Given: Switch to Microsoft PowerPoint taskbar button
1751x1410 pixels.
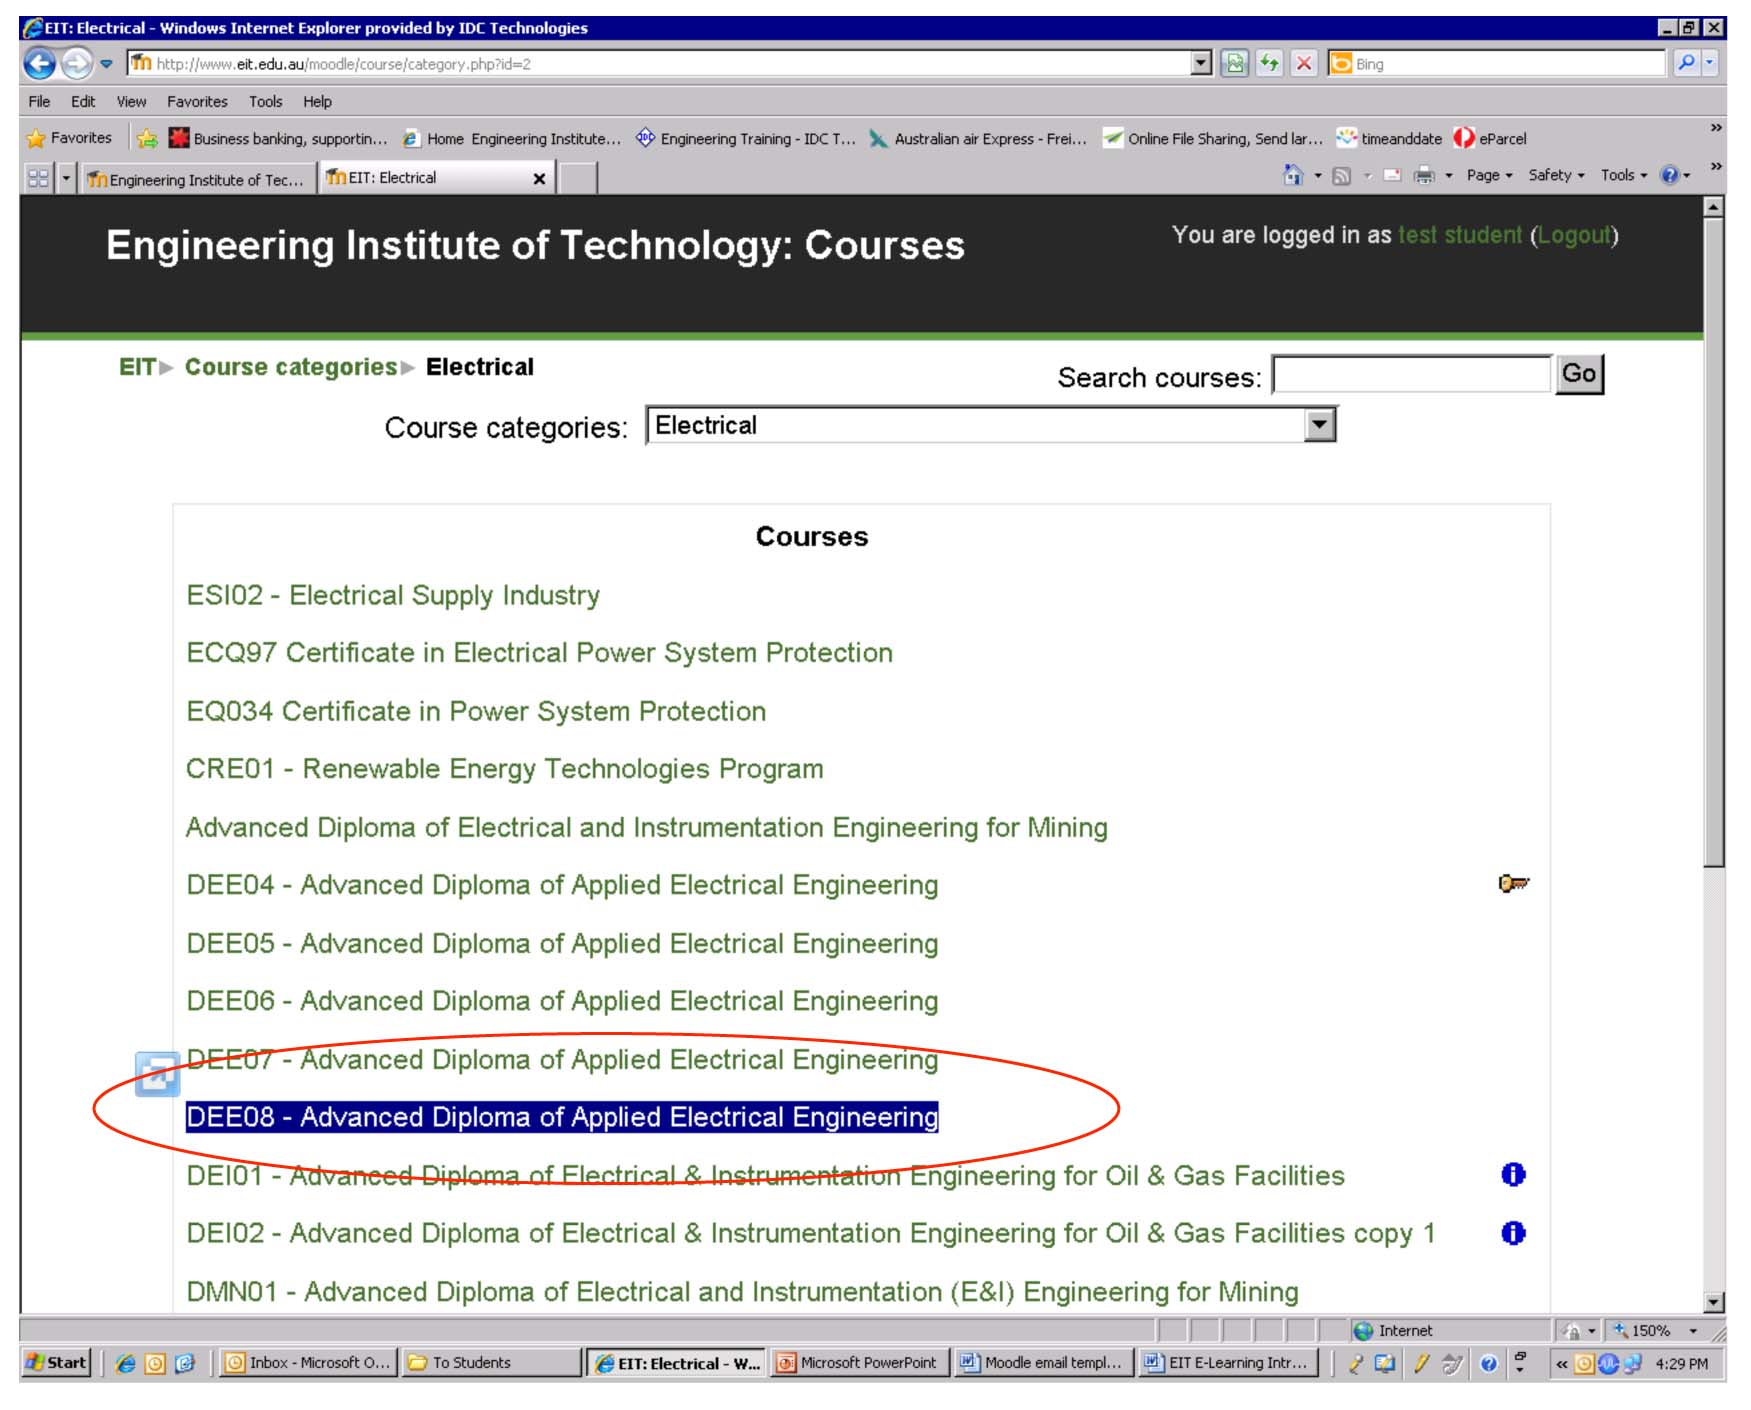Looking at the screenshot, I should 859,1363.
